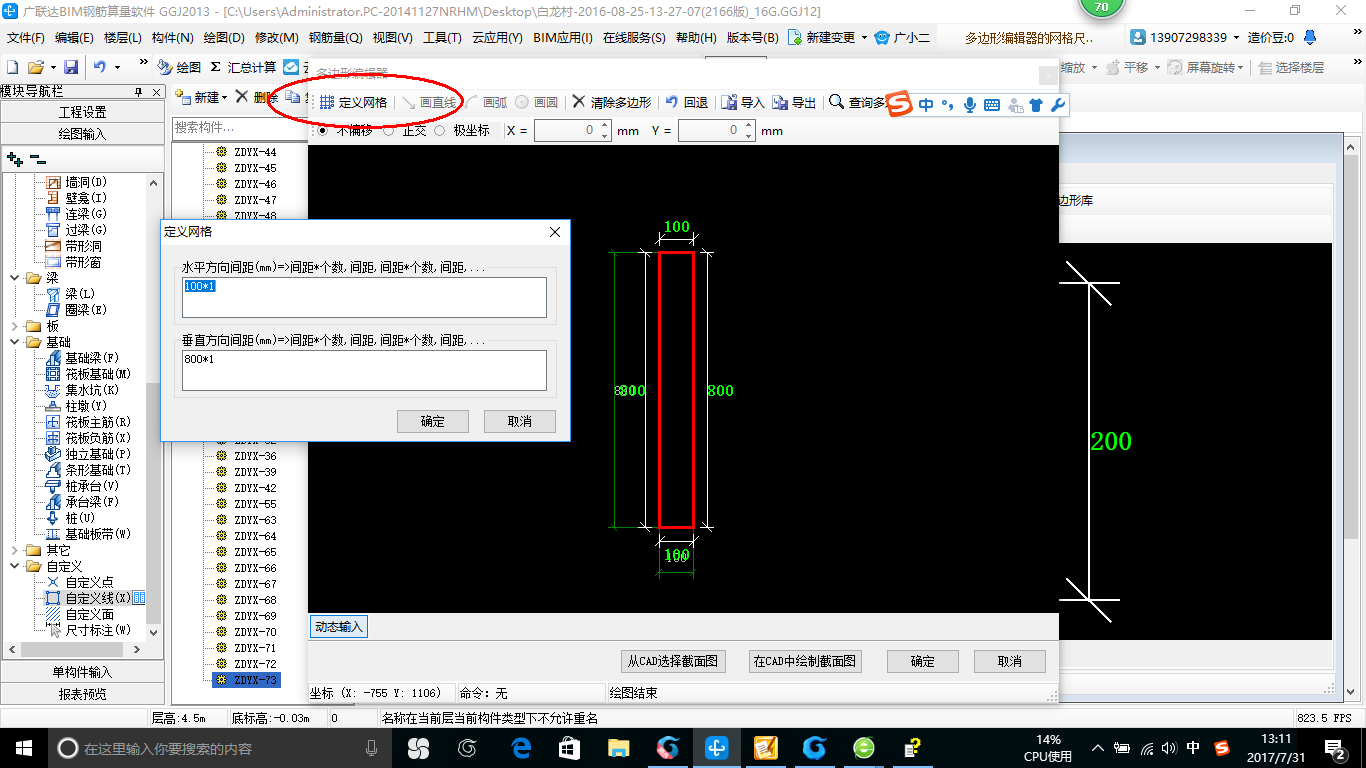
Task: Click the 垂直方向间距 input field
Action: point(364,370)
